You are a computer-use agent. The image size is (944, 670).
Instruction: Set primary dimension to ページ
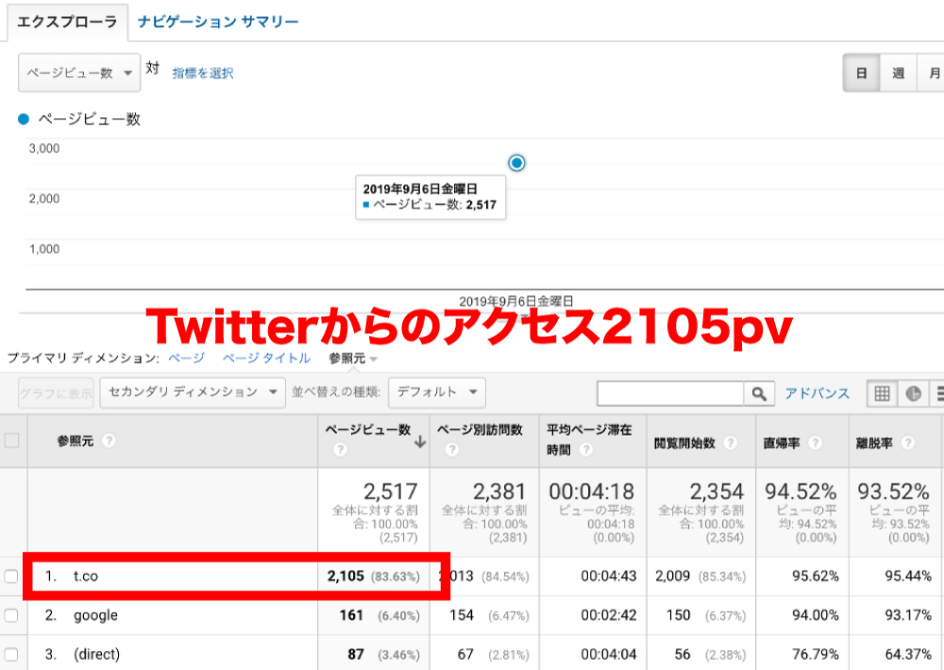point(186,358)
